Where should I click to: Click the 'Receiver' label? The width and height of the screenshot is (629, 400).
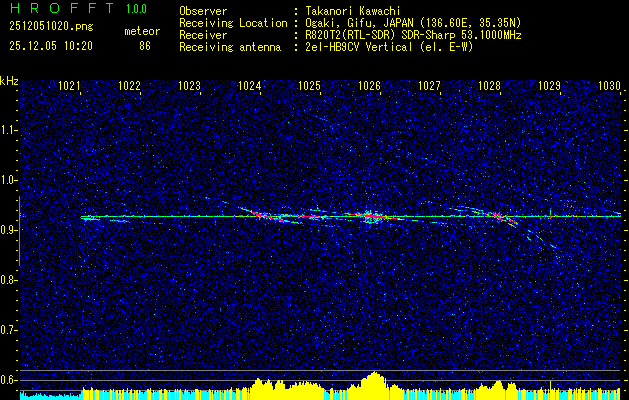pyautogui.click(x=203, y=35)
